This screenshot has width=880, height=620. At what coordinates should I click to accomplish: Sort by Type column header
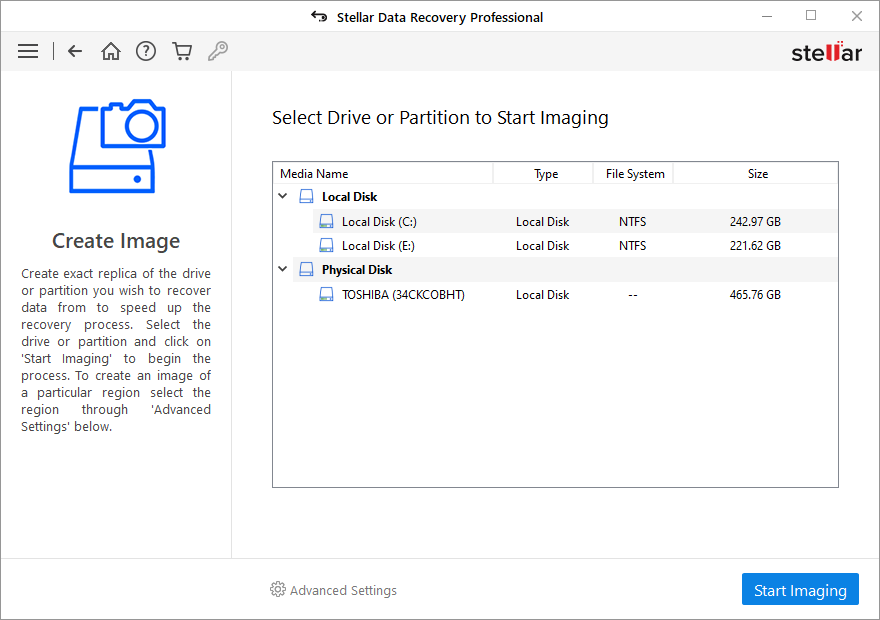[x=543, y=174]
